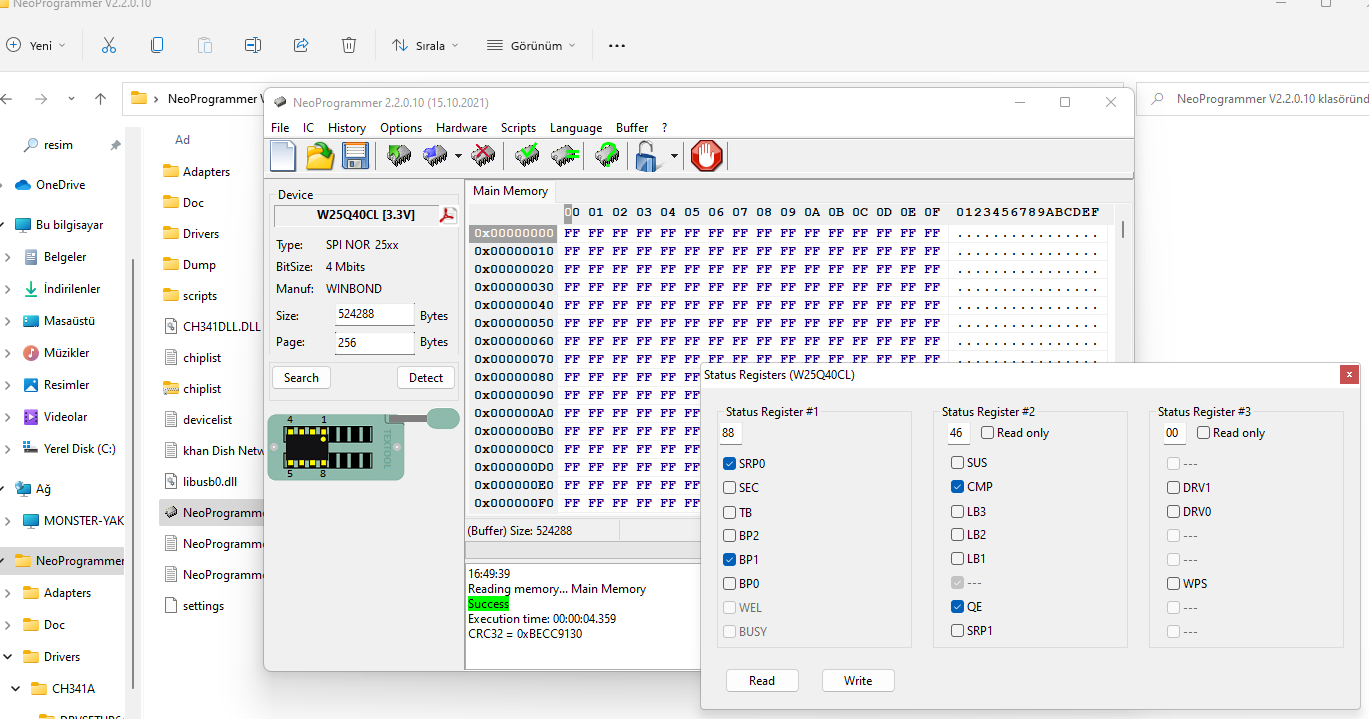The image size is (1369, 719).
Task: Open the chip datasheet PDF icon
Action: coord(448,215)
